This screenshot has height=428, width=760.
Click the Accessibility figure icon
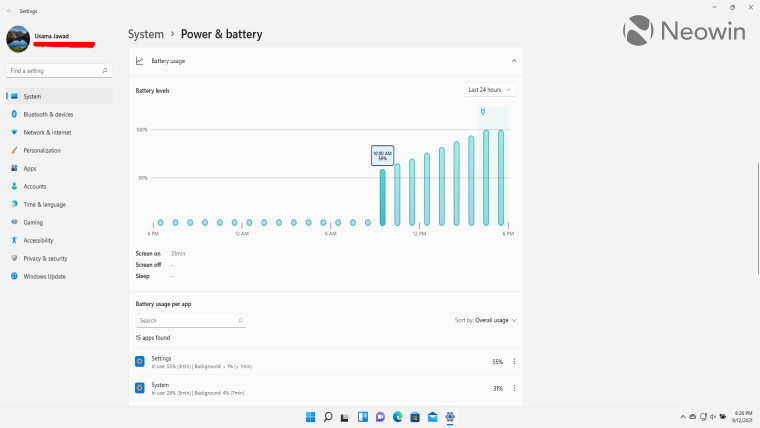(x=14, y=240)
